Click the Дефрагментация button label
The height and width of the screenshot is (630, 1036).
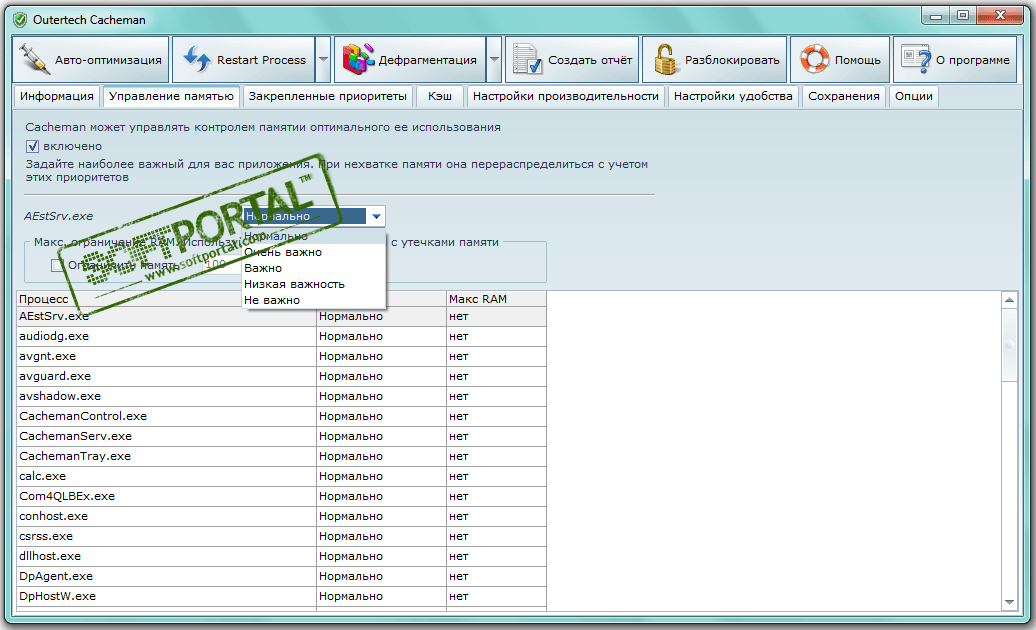coord(427,60)
